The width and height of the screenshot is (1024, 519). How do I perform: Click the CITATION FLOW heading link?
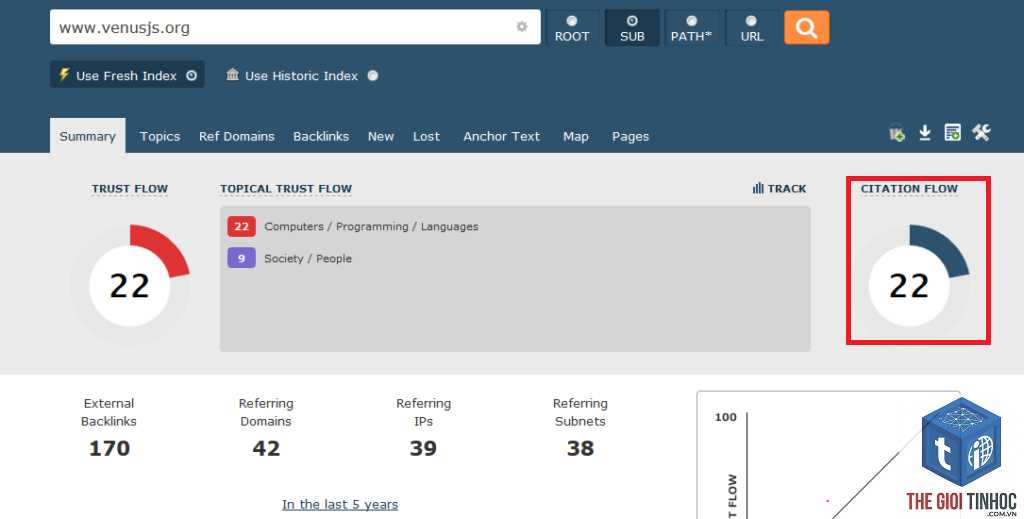(909, 189)
